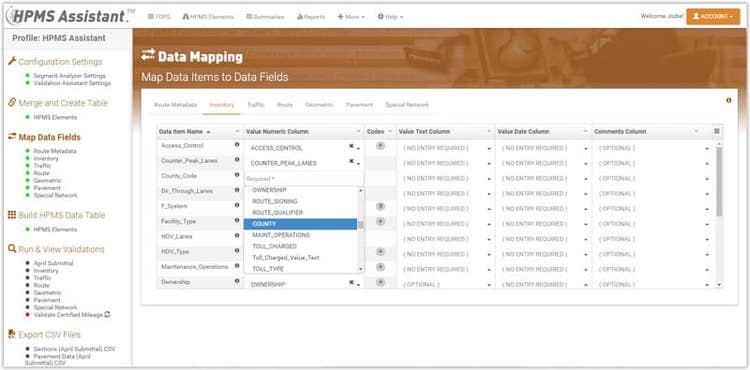Open the Value Text Column header menu arrow
The height and width of the screenshot is (370, 750).
(x=489, y=131)
